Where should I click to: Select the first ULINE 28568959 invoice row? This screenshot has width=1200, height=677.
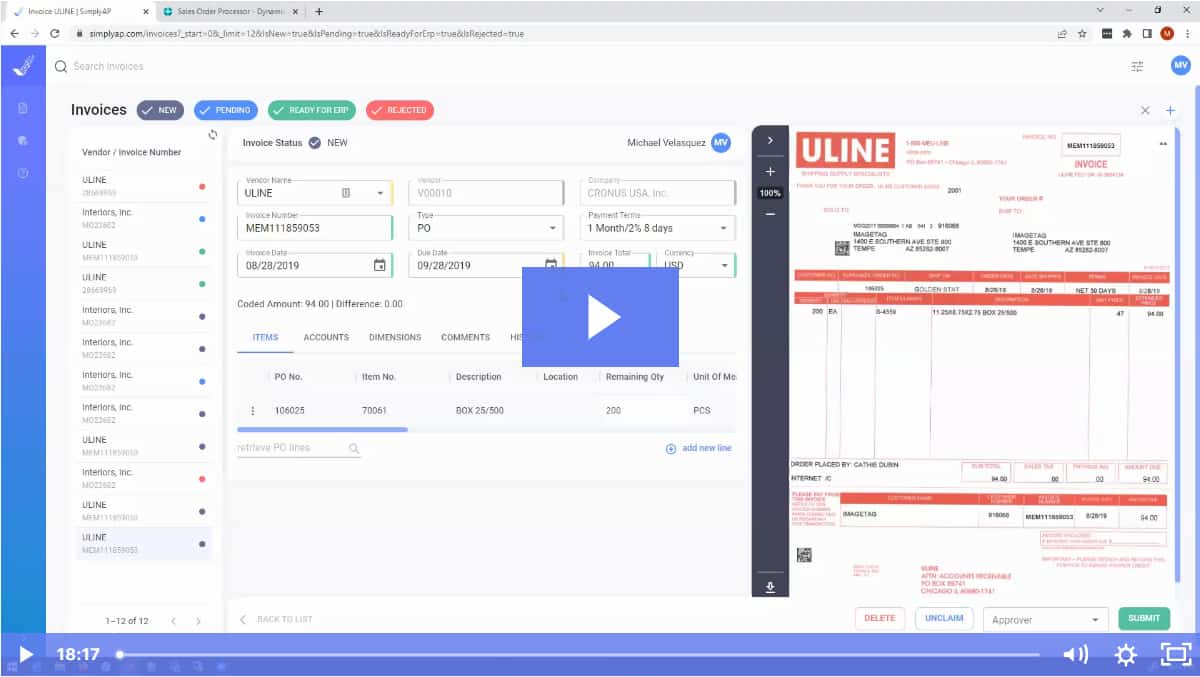(x=145, y=186)
